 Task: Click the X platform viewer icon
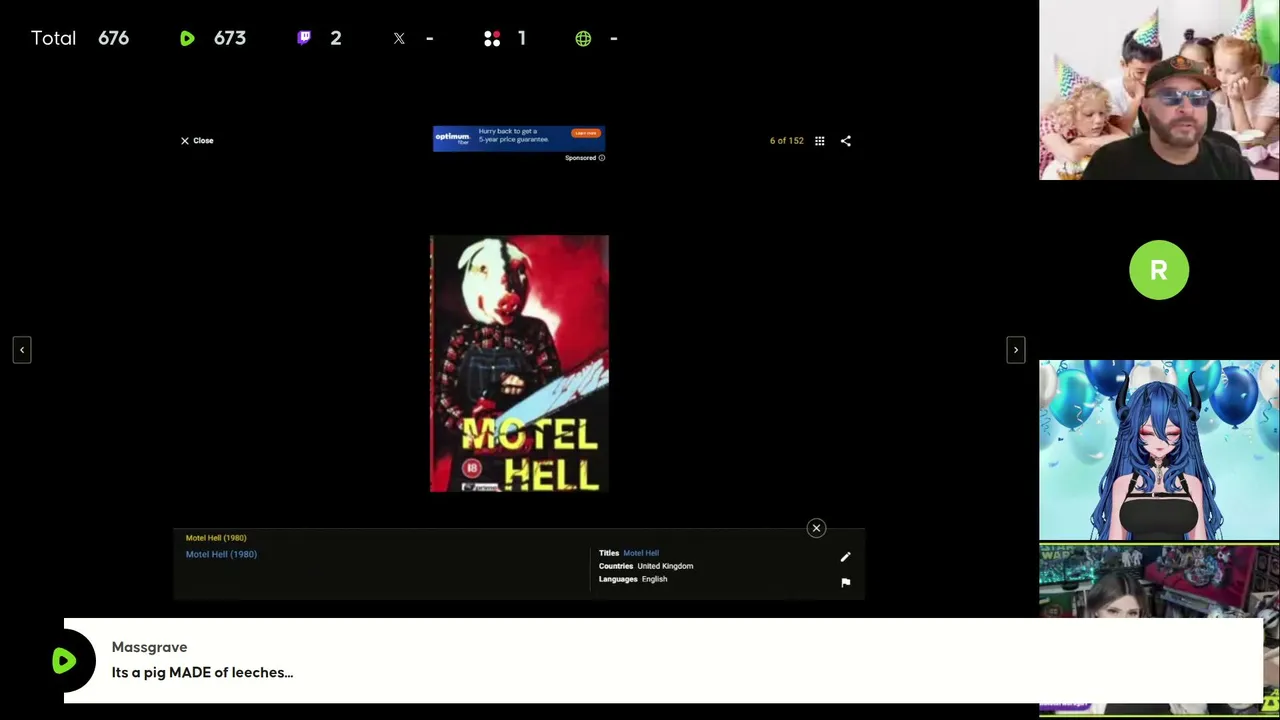click(399, 38)
